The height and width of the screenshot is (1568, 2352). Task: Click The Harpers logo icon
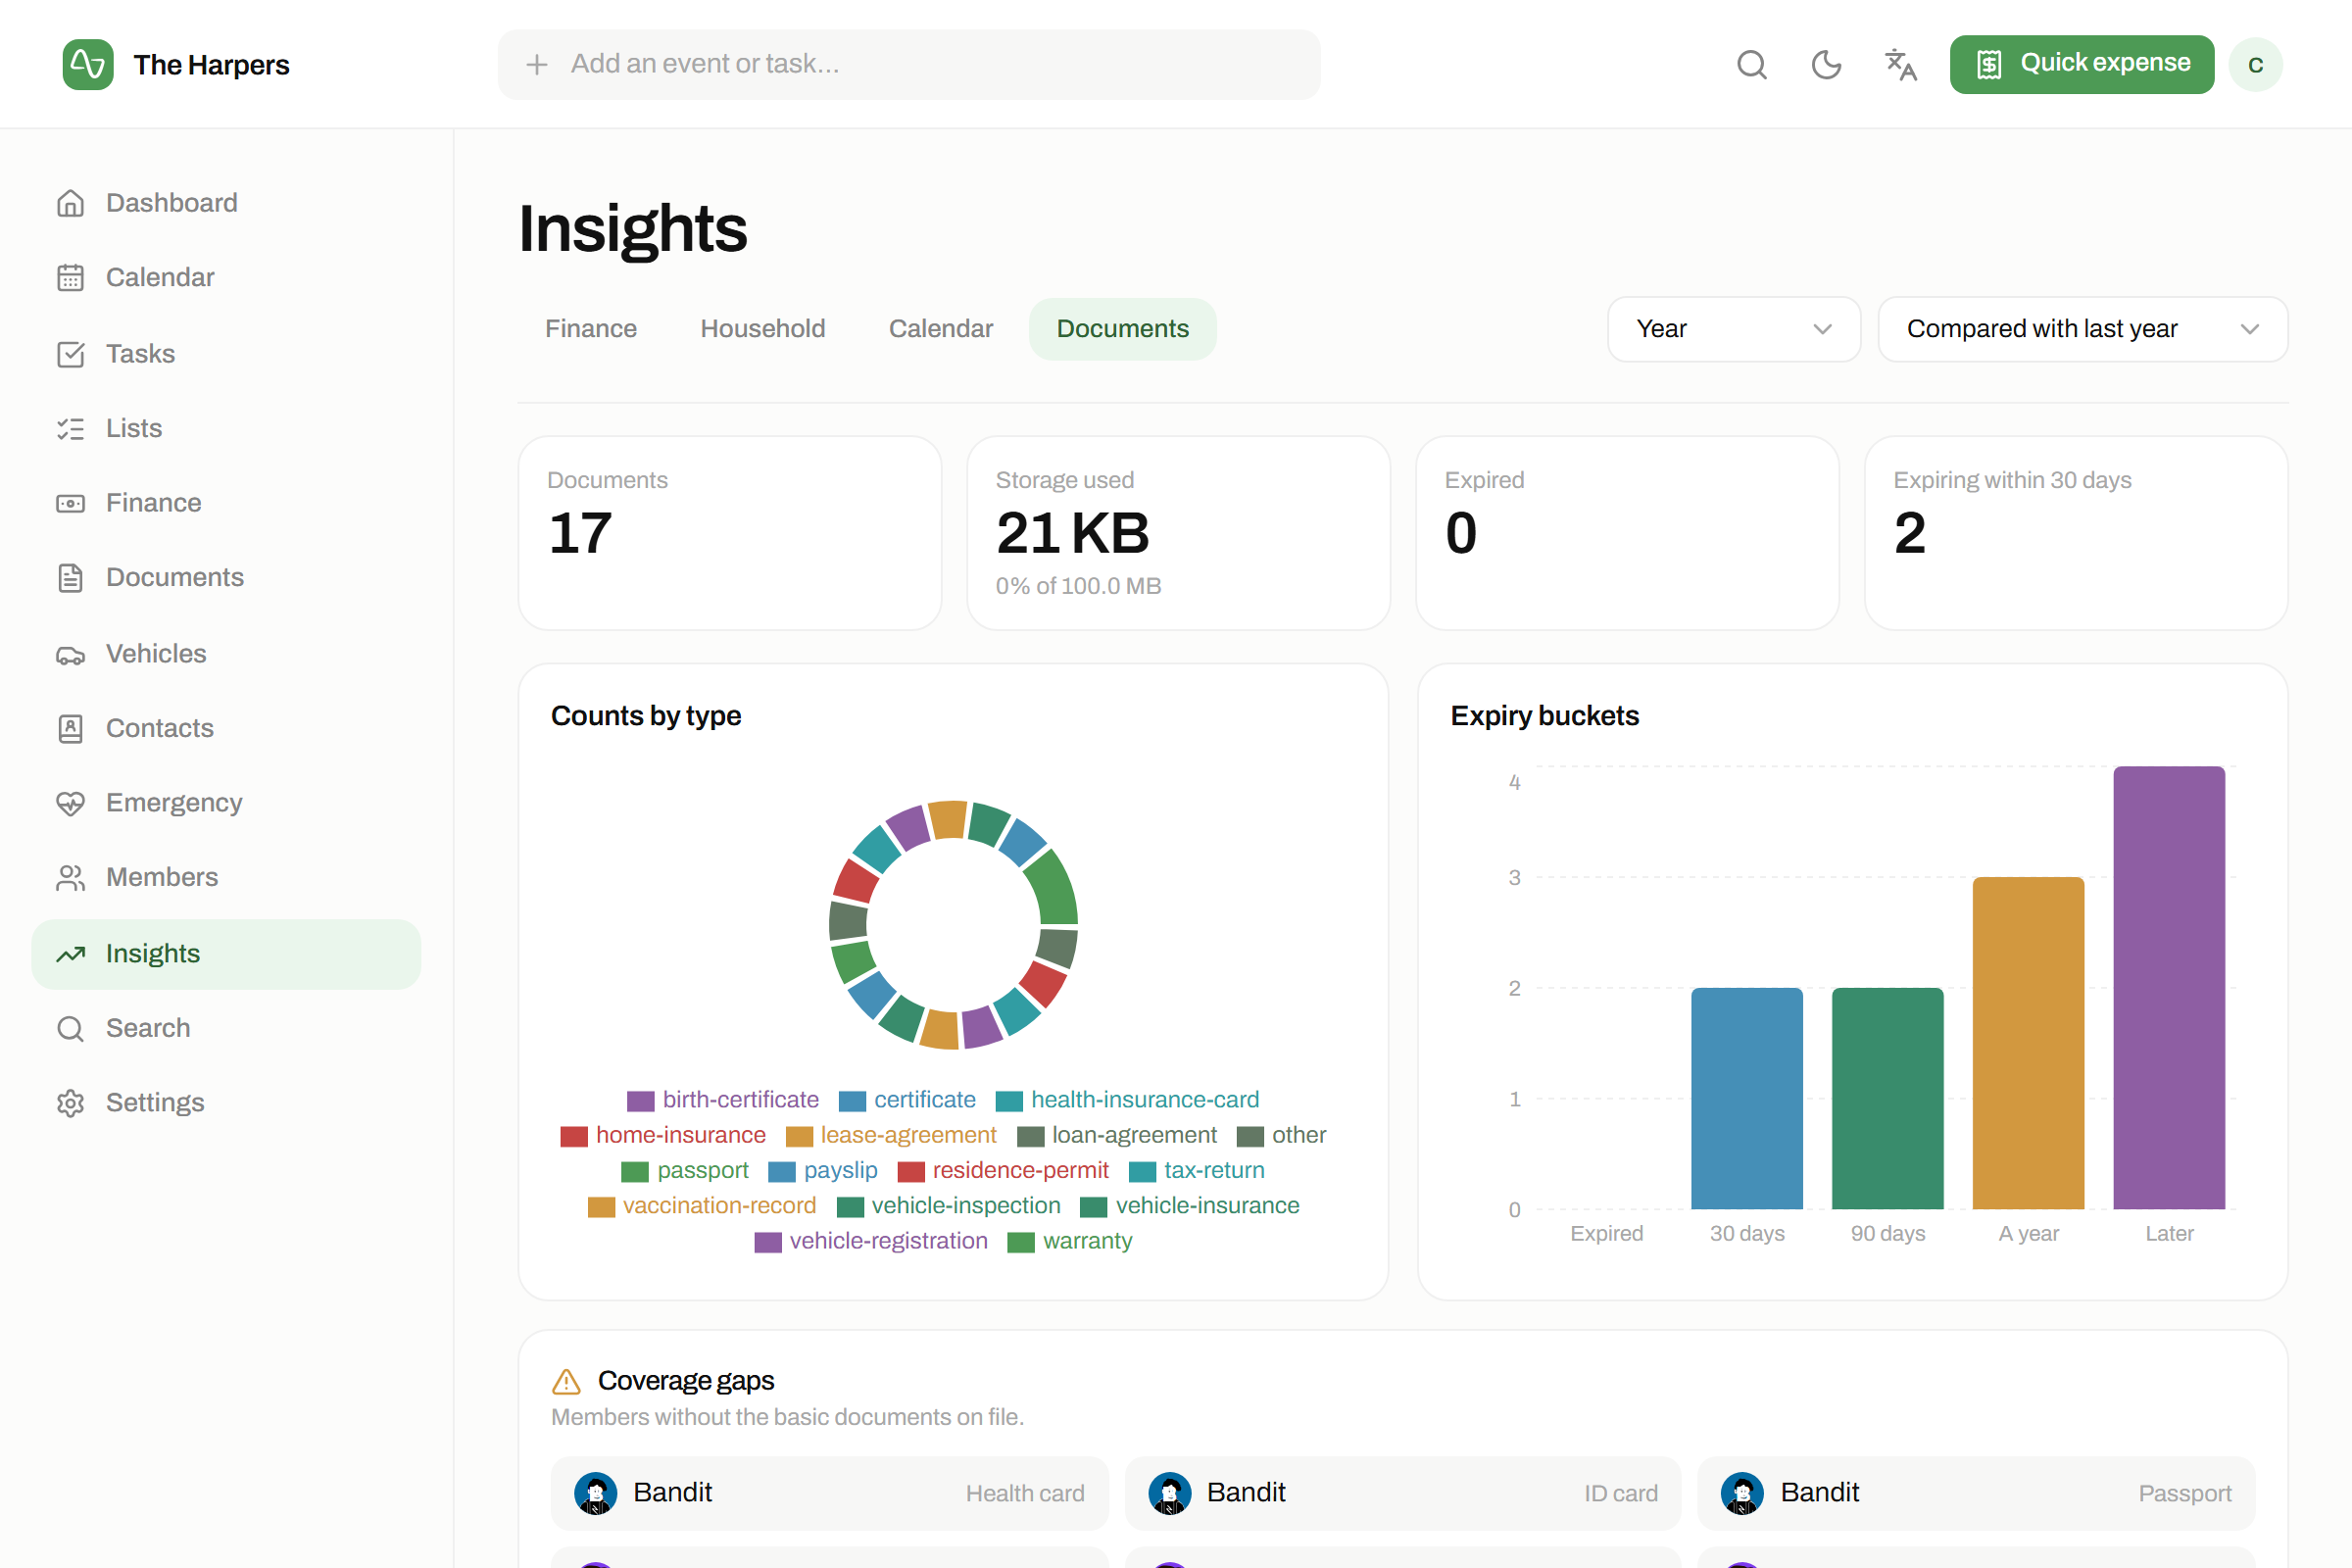(88, 65)
